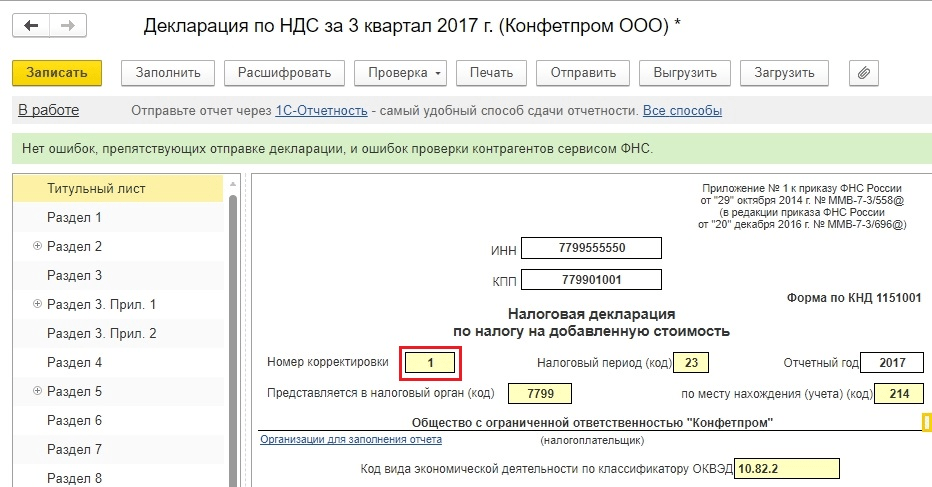Click the ОКВЭД code field 10.82.2
Screen dimensions: 932x487
click(787, 469)
